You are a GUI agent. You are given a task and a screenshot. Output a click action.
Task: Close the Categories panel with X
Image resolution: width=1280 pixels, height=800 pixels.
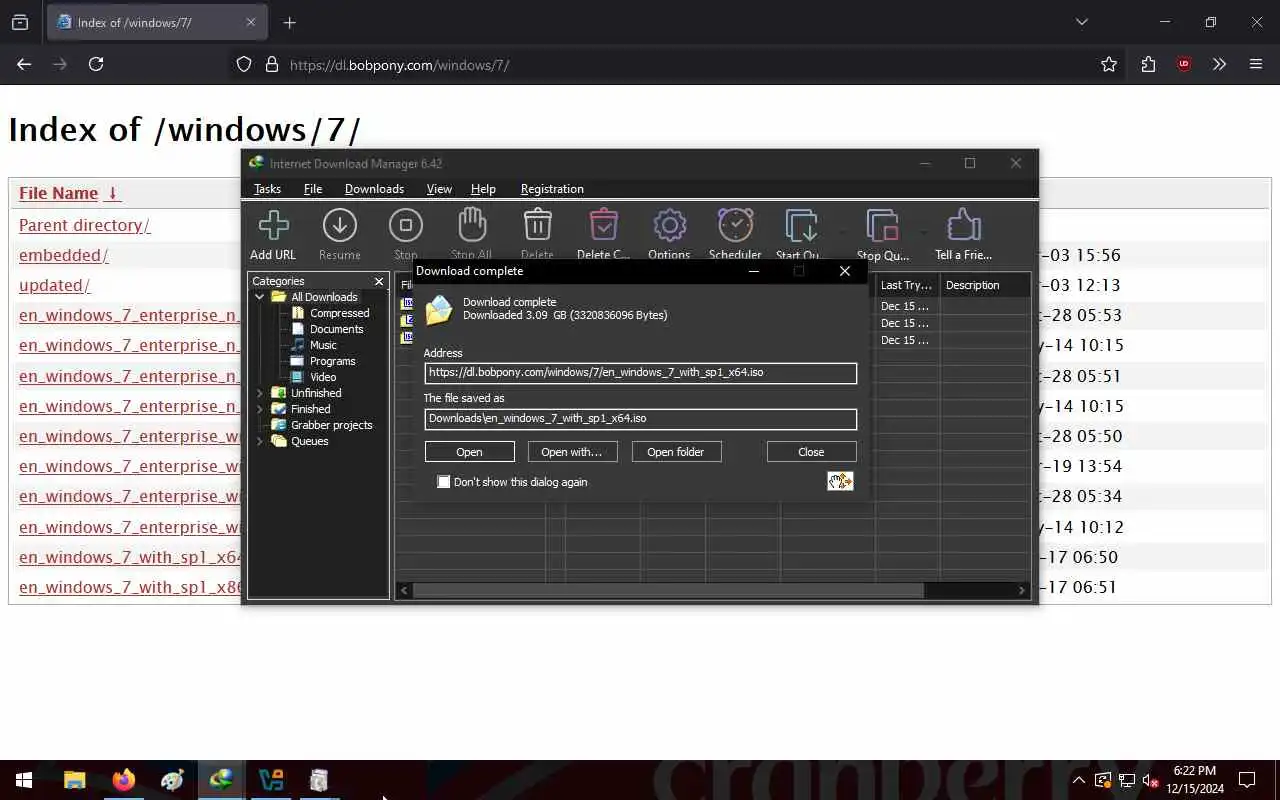pos(379,282)
